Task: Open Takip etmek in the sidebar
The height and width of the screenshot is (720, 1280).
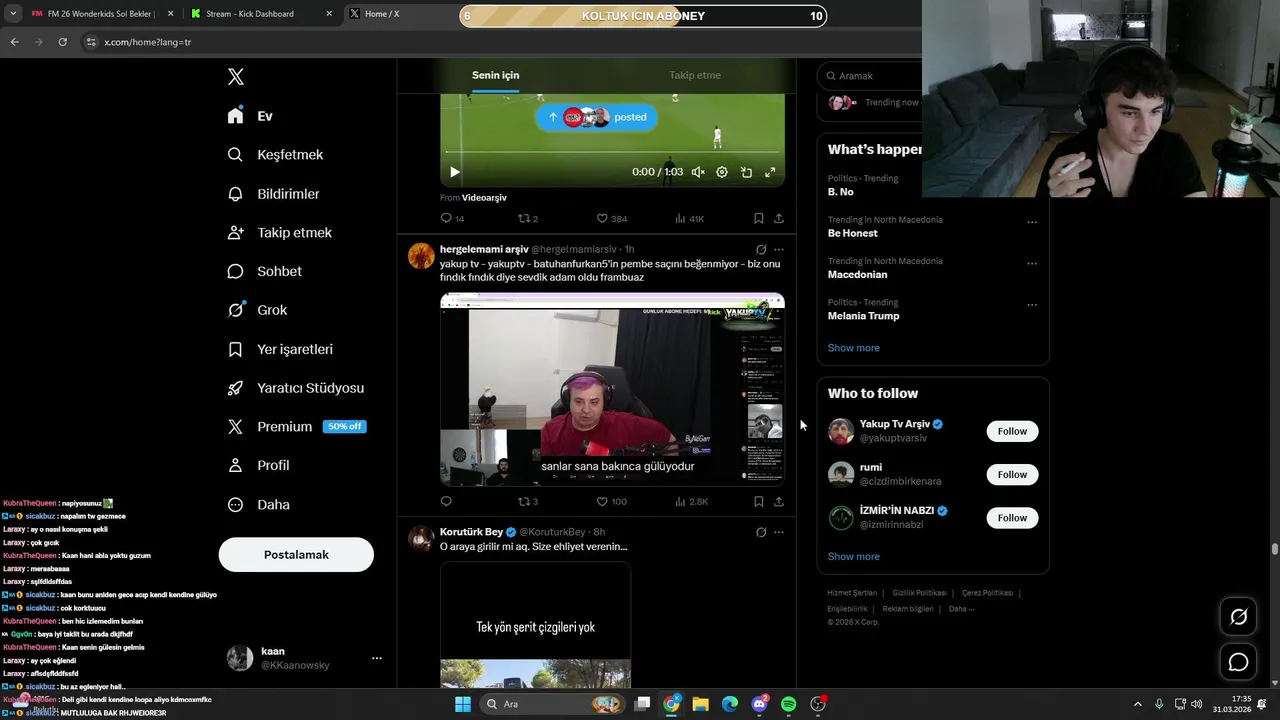Action: pos(279,232)
